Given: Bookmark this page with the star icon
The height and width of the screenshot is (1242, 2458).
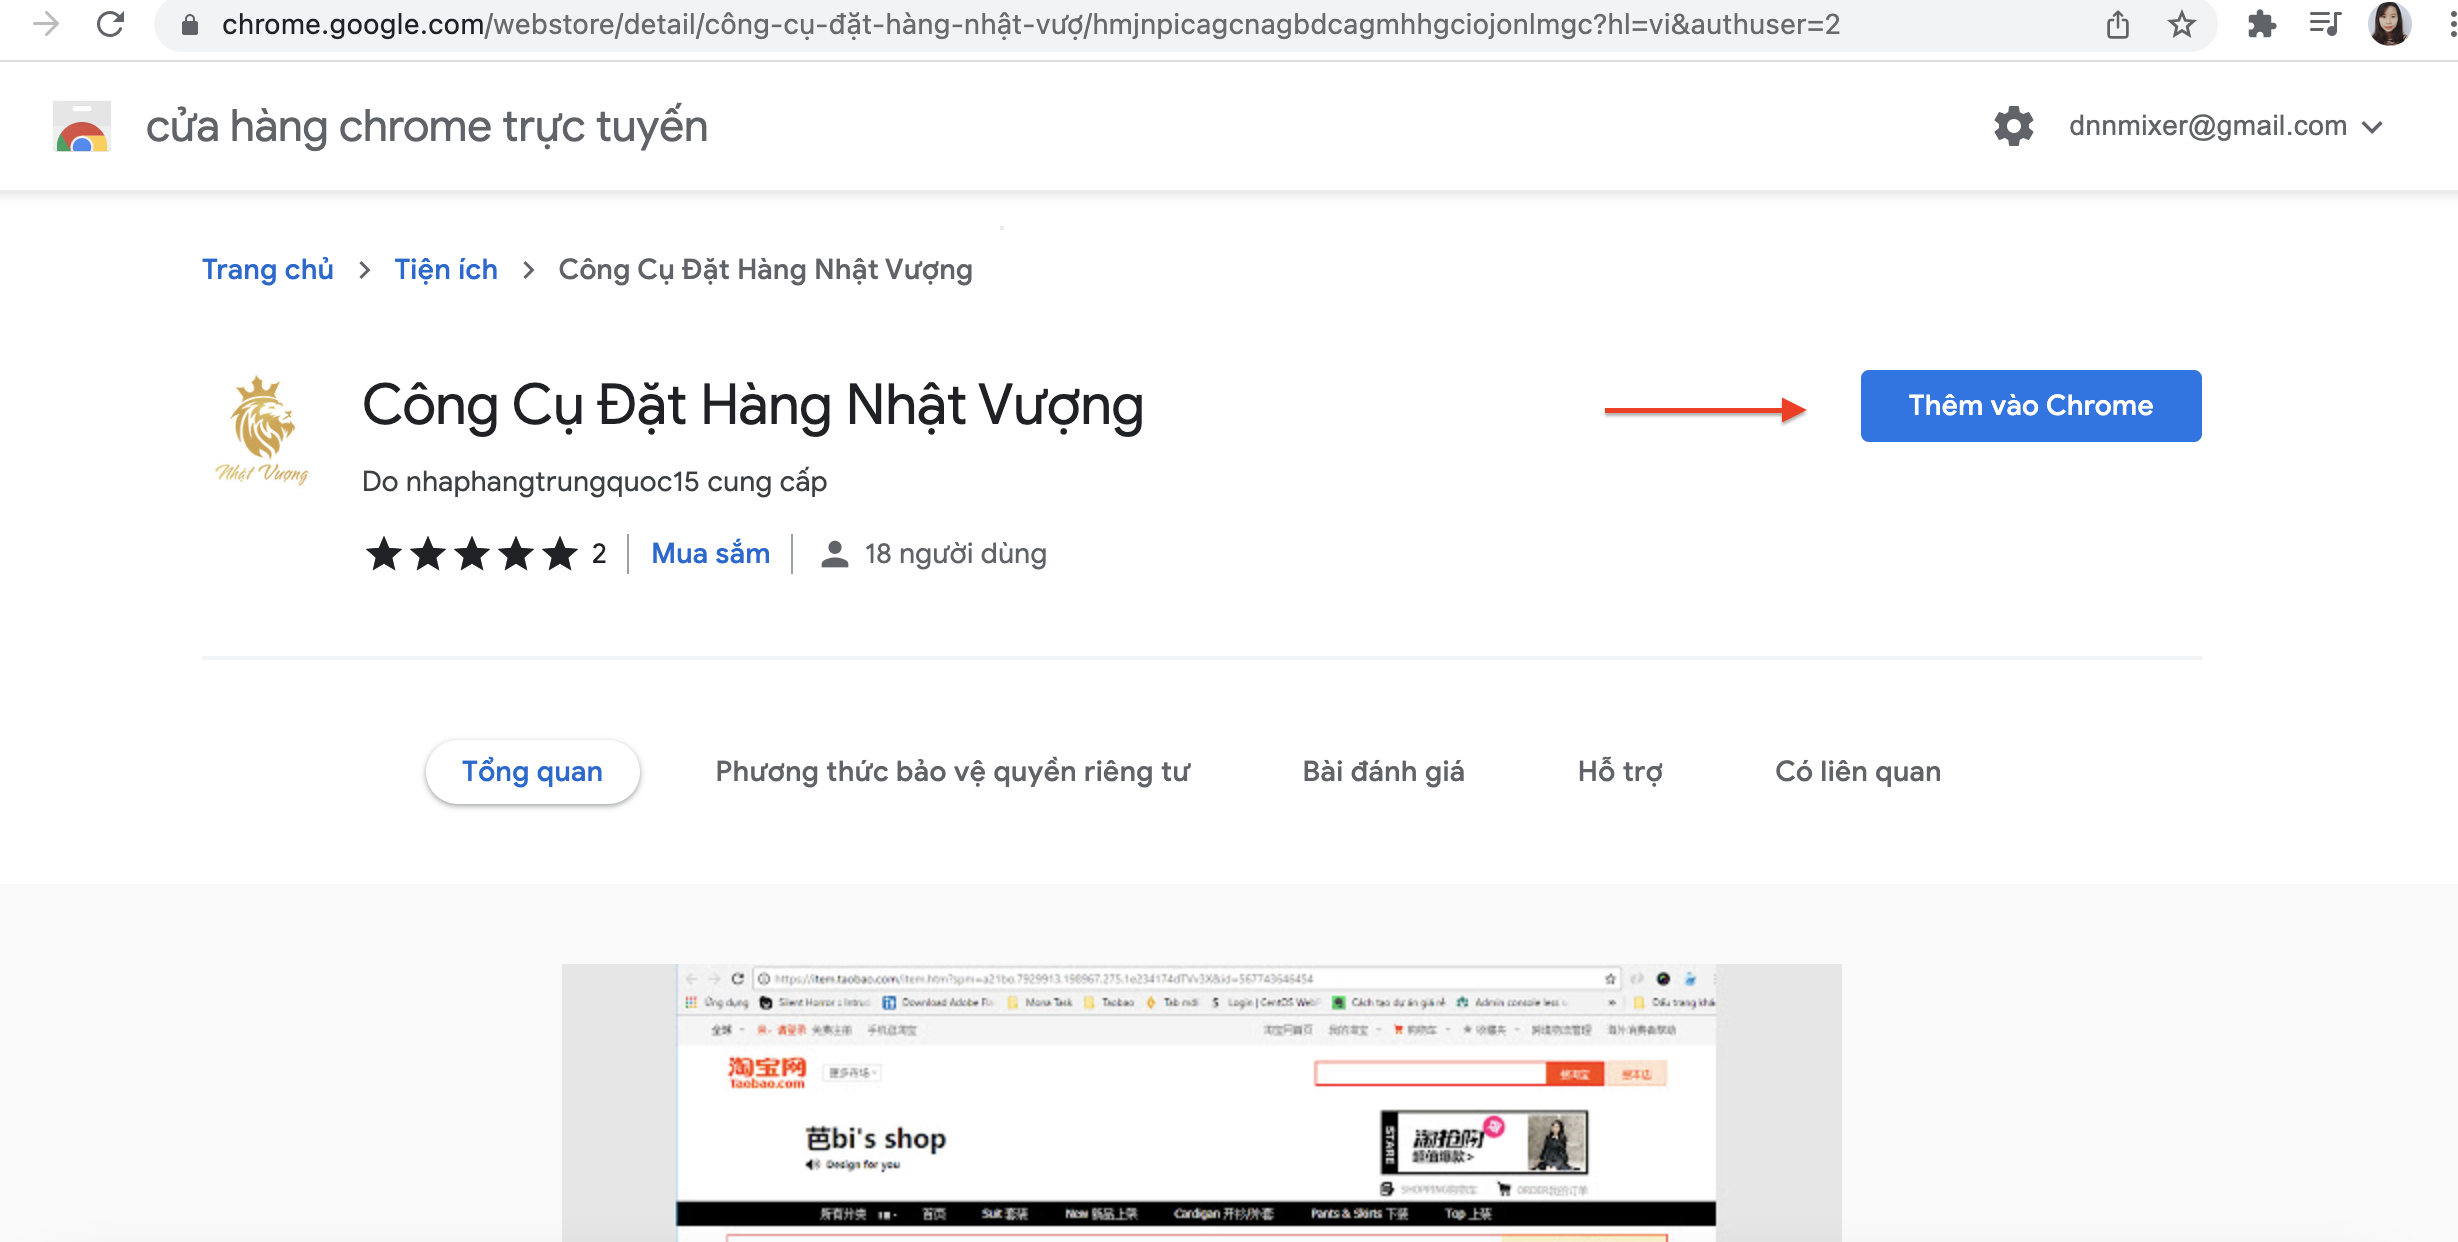Looking at the screenshot, I should coord(2181,25).
